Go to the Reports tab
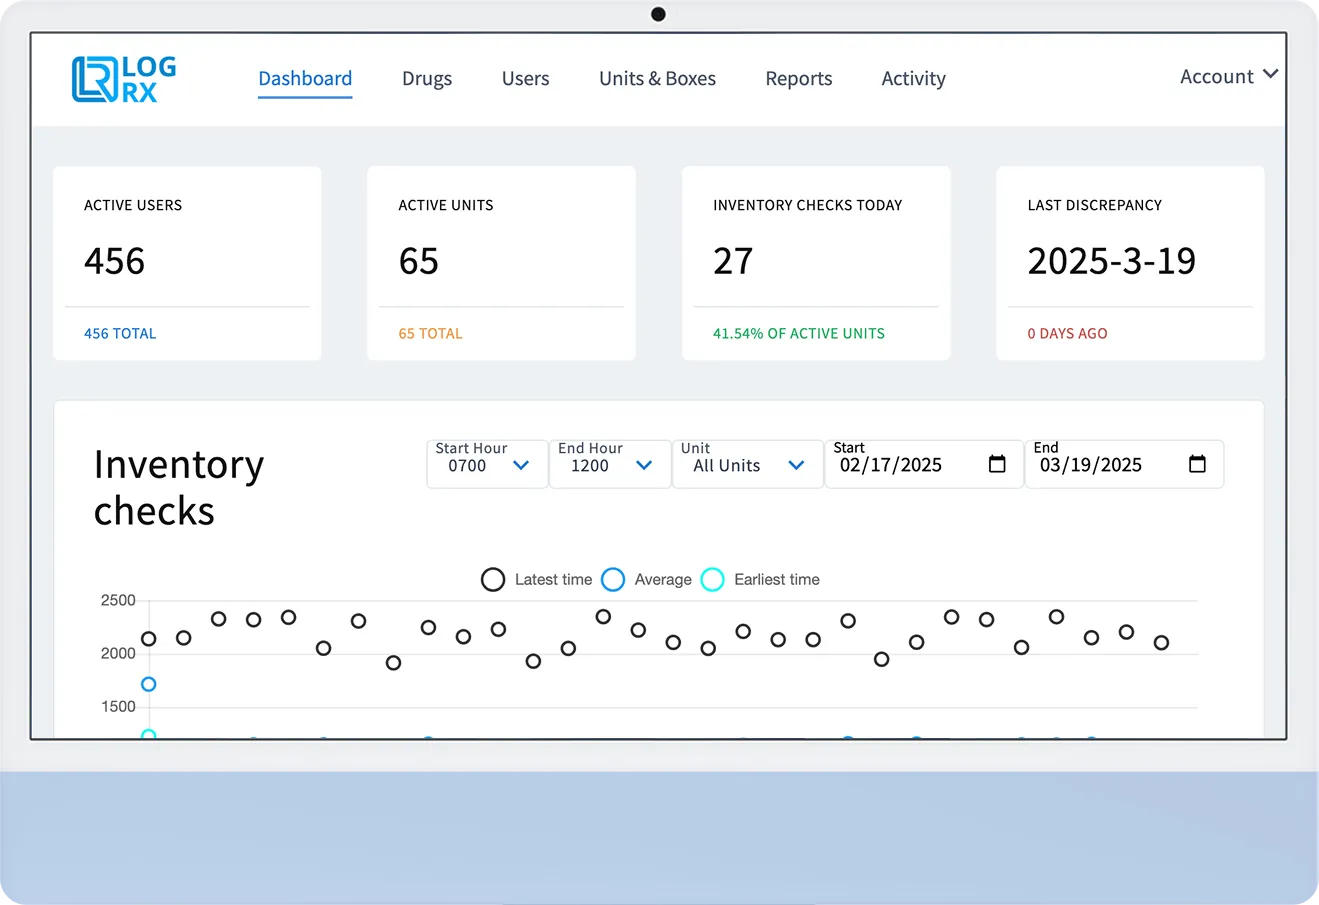This screenshot has width=1319, height=905. click(798, 79)
